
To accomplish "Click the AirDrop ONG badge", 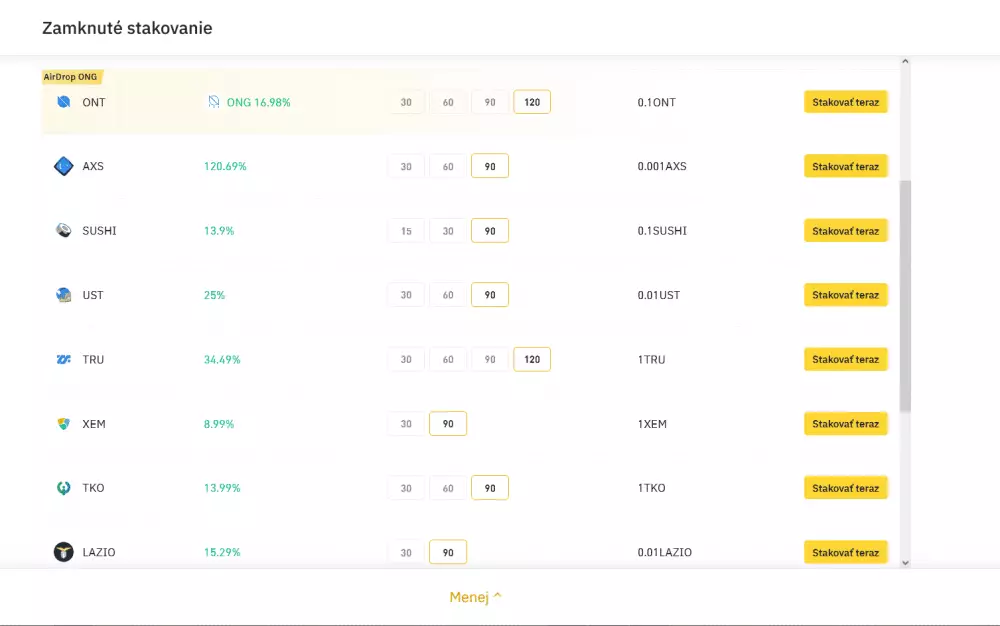I will point(71,76).
